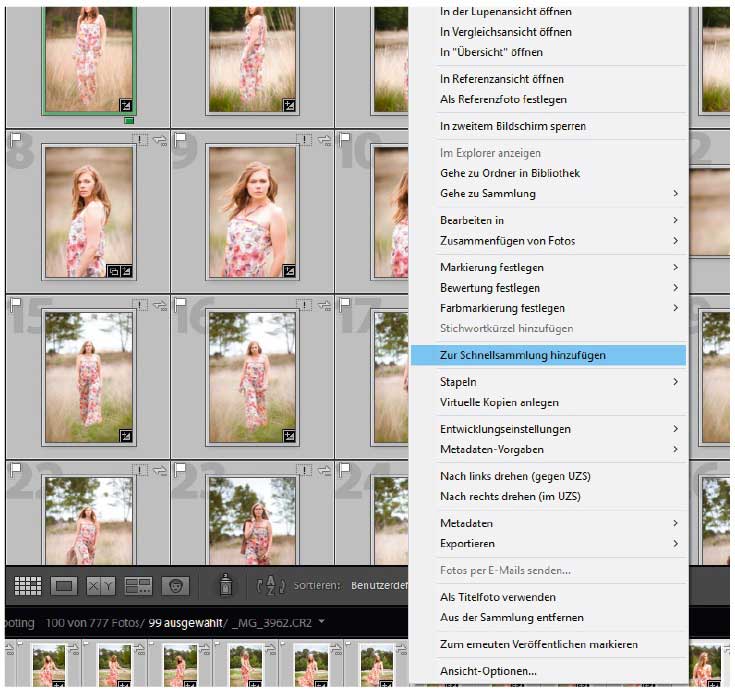Switch to Loupe view in toolbar
This screenshot has height=692, width=735.
pos(64,586)
